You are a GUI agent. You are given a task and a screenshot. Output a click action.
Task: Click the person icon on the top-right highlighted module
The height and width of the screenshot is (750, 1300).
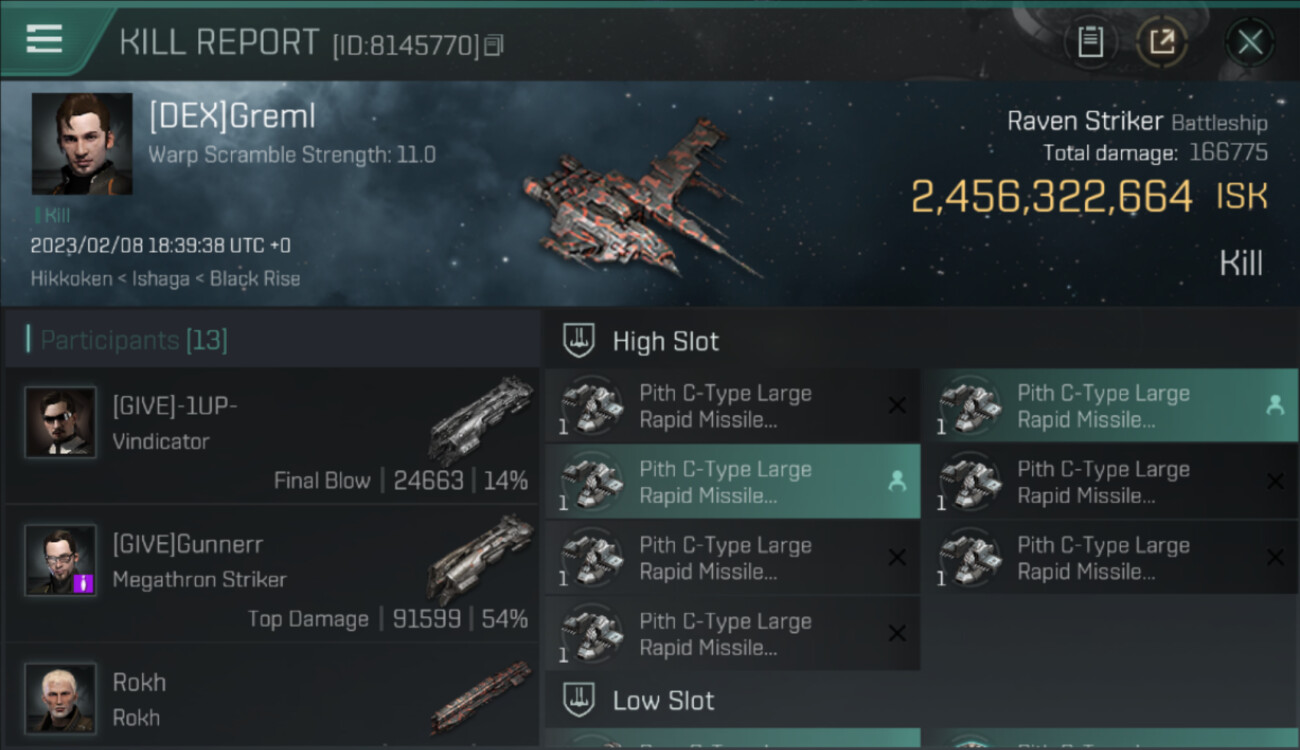point(1275,405)
